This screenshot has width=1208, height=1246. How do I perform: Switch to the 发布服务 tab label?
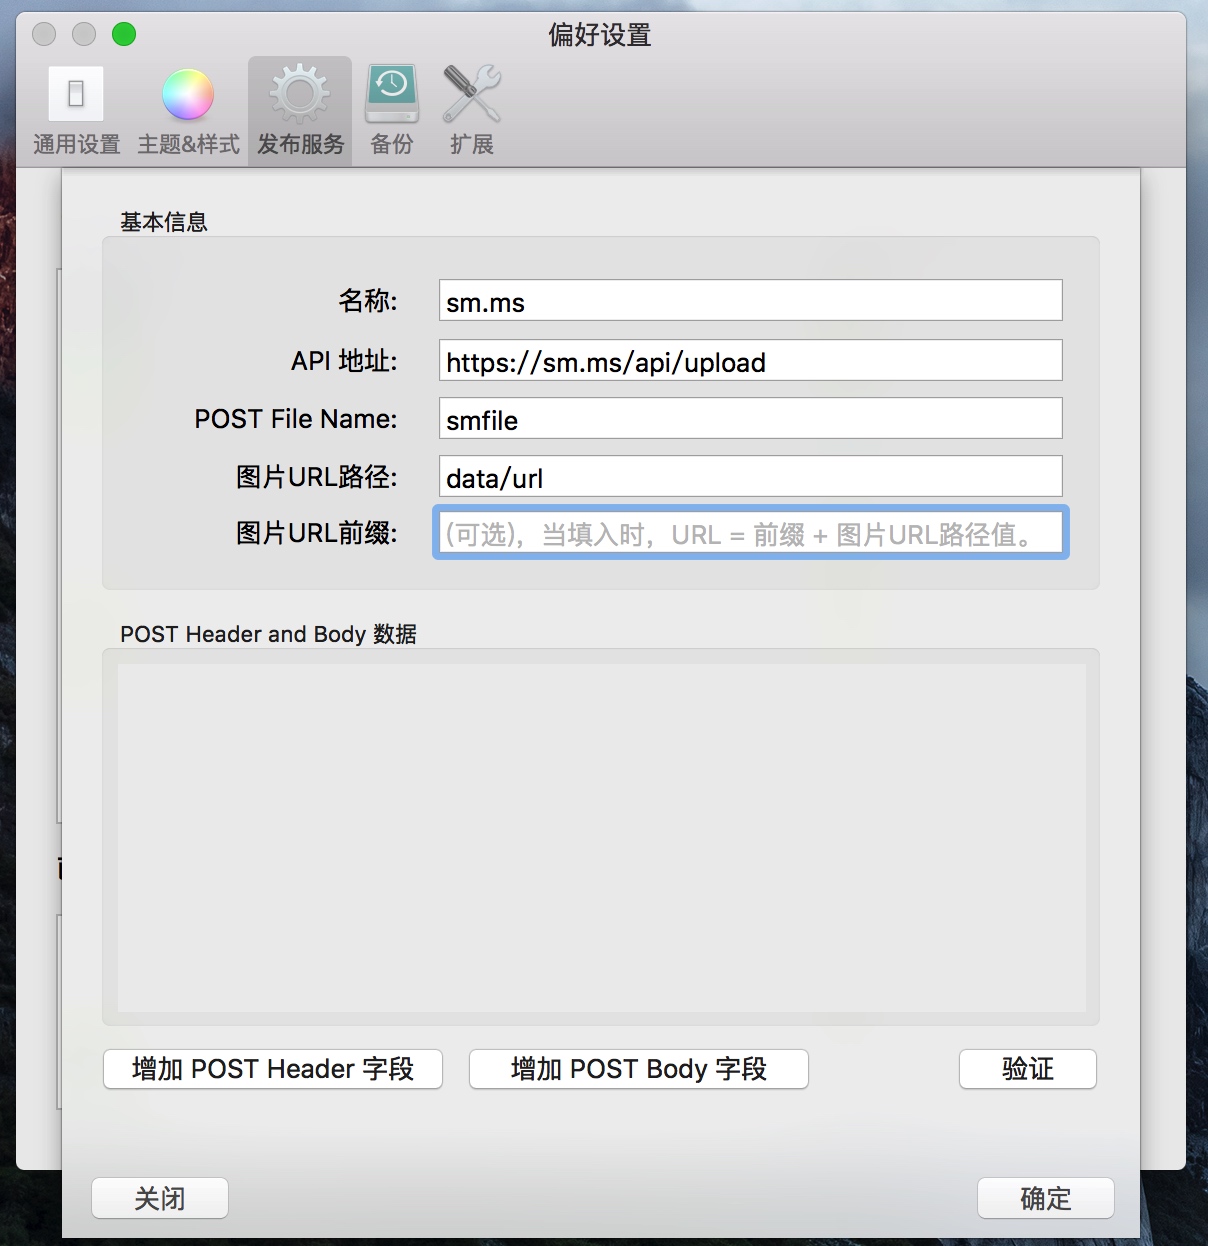click(x=300, y=145)
